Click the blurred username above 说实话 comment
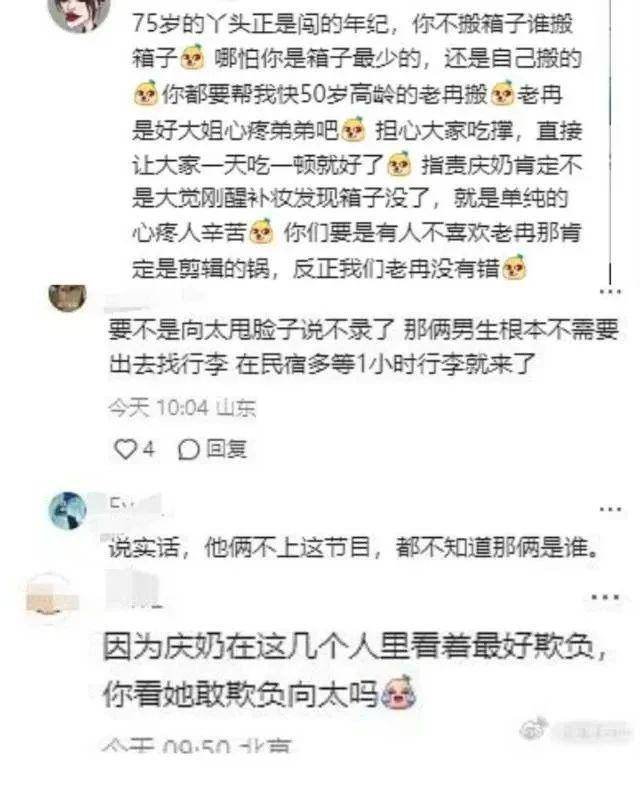 click(x=134, y=504)
